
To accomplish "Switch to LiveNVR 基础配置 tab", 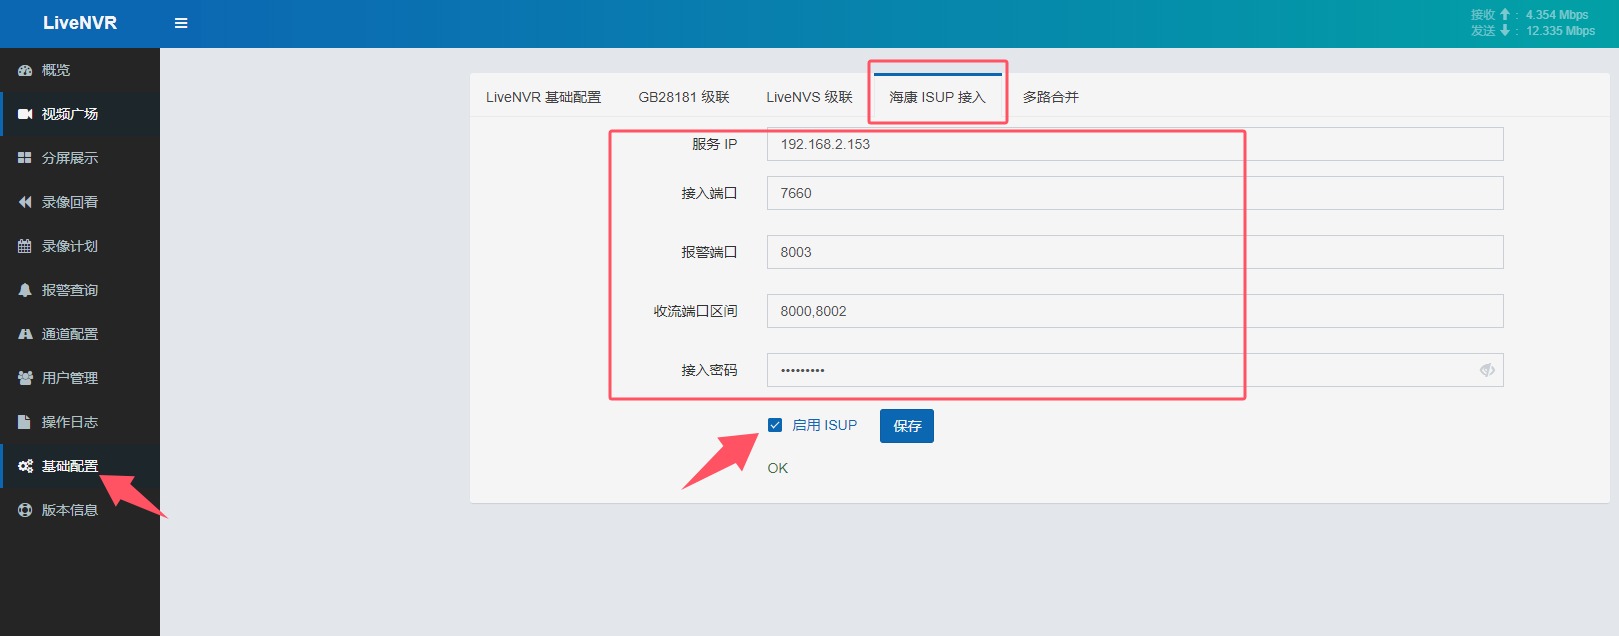I will tap(544, 97).
